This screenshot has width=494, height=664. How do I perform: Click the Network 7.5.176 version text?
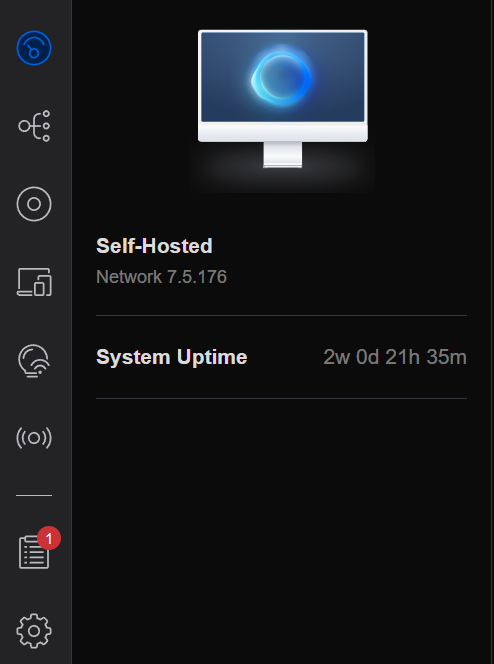[161, 277]
